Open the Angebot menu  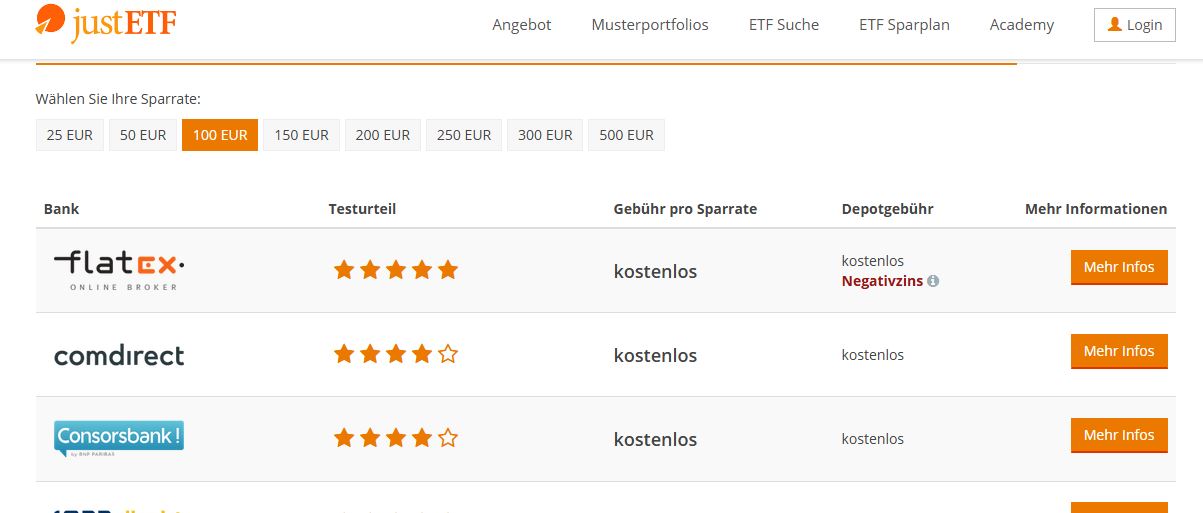521,25
